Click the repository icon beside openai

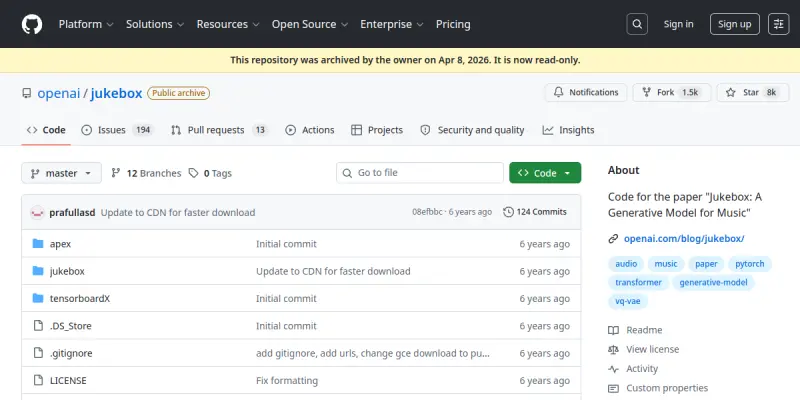point(27,93)
